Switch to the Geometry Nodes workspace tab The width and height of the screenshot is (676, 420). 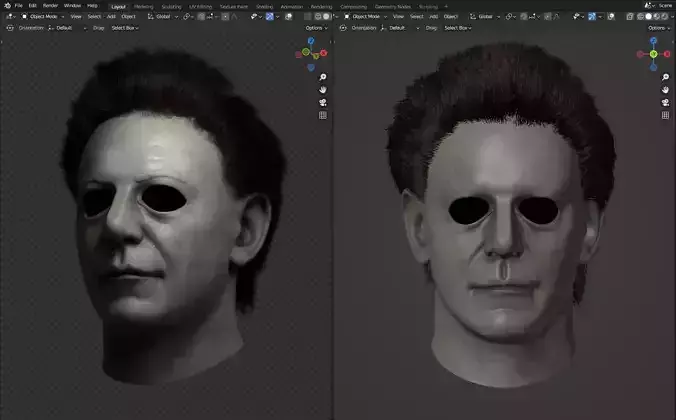[393, 7]
